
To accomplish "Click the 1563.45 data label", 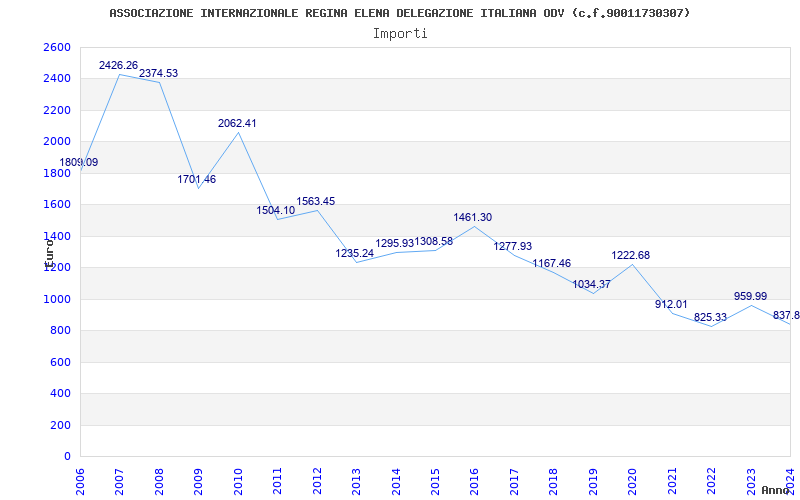I will [x=316, y=202].
